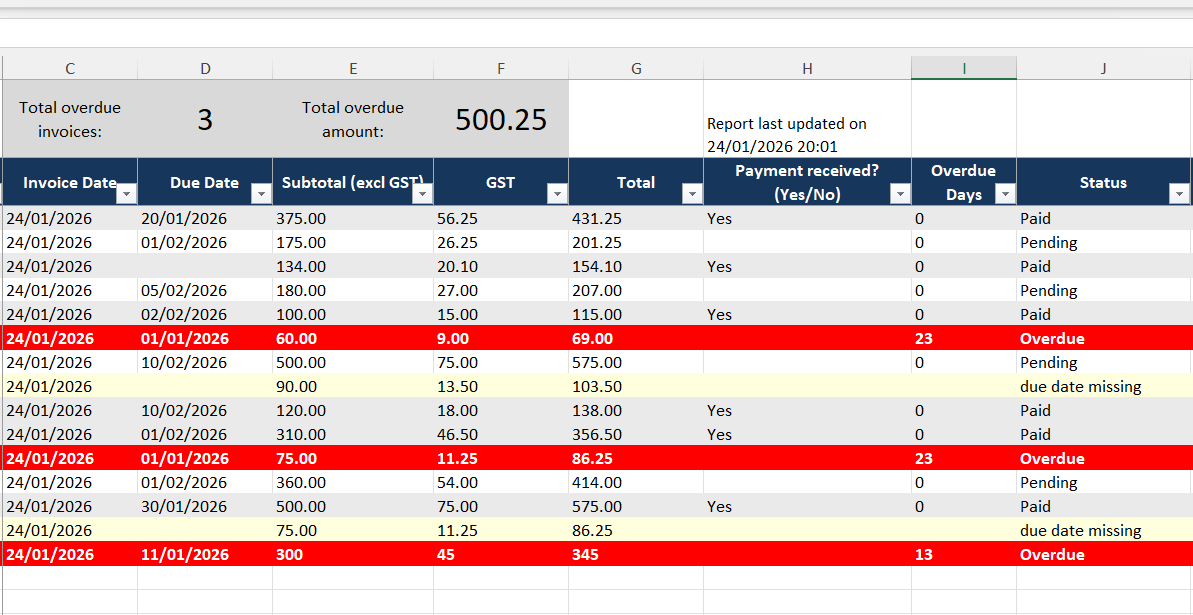Open the Payment received filter dropdown
This screenshot has height=615, width=1193.
[897, 194]
